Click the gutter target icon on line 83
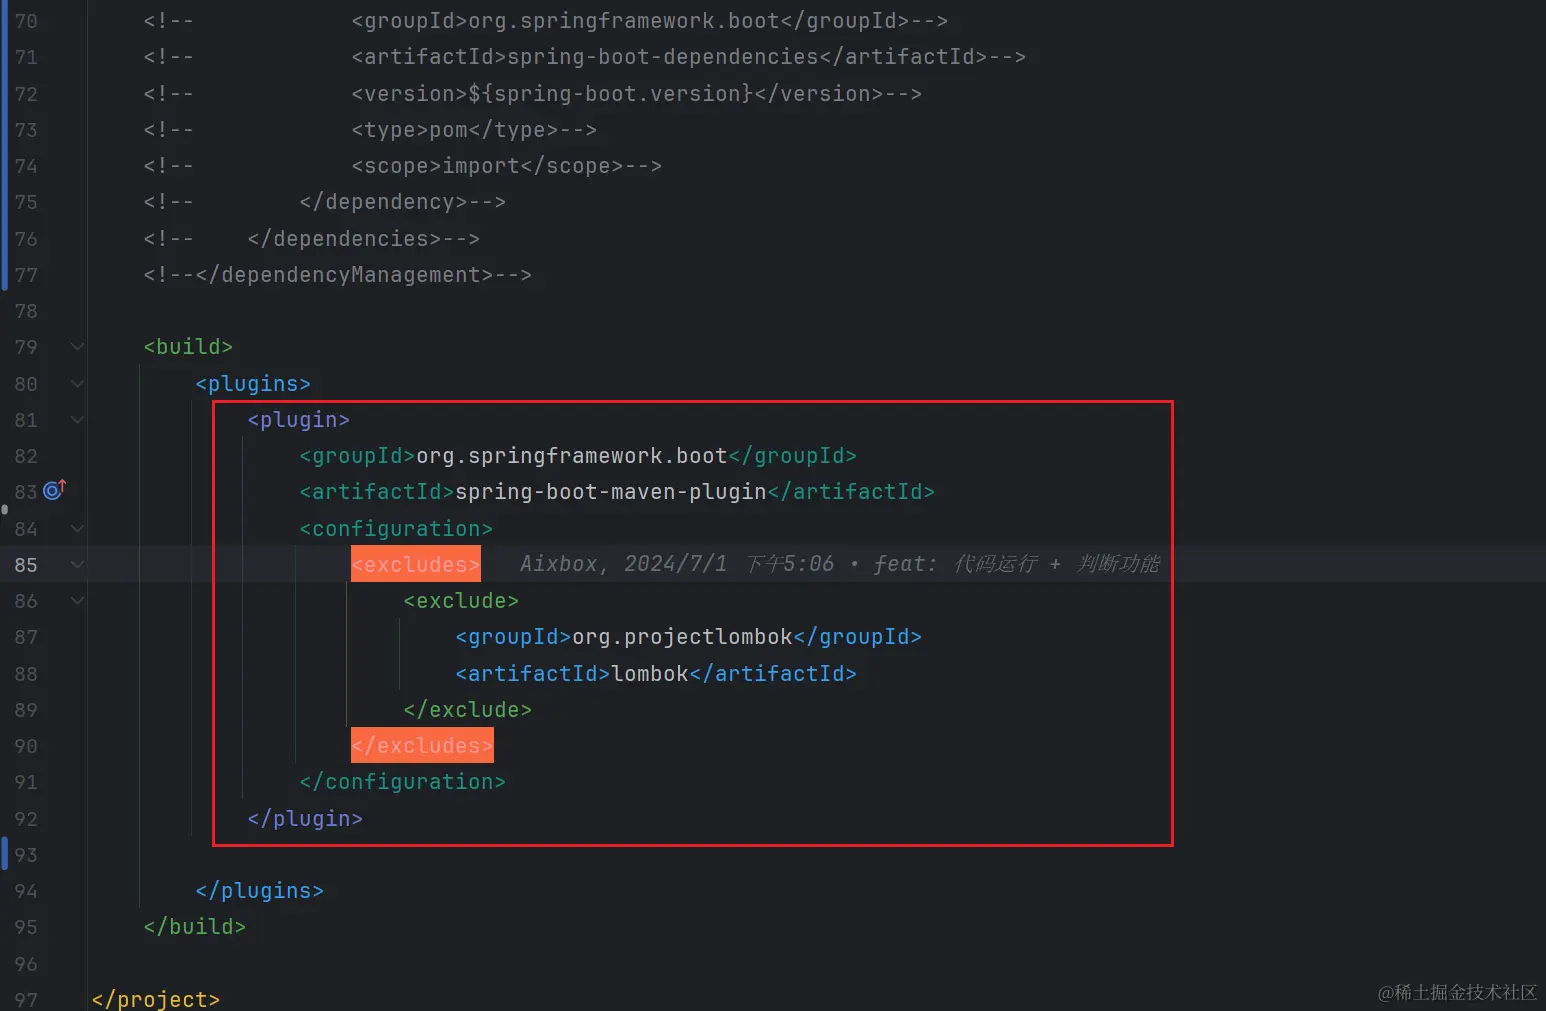This screenshot has height=1011, width=1546. pos(54,490)
